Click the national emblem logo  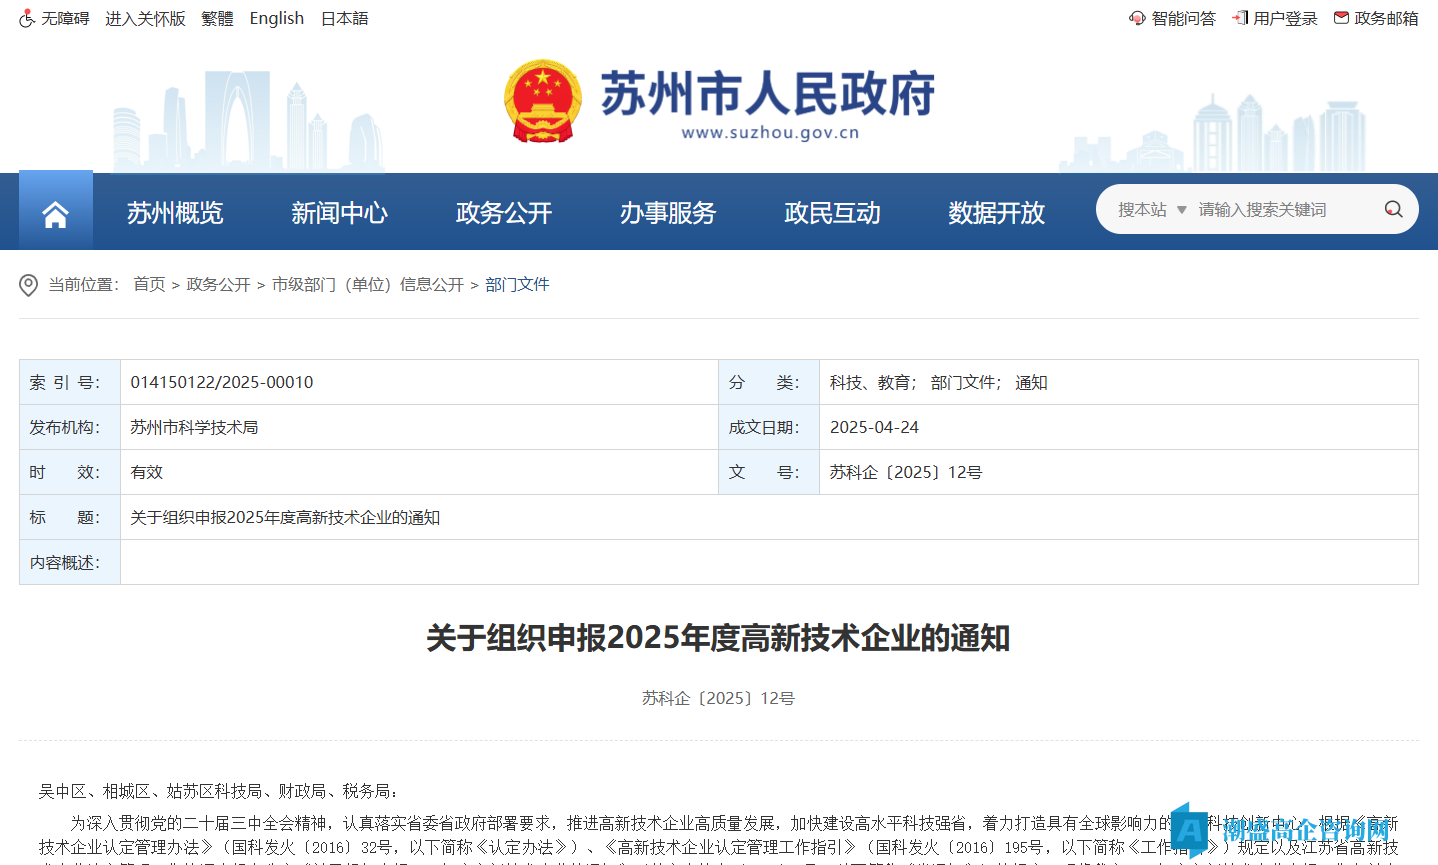[542, 101]
